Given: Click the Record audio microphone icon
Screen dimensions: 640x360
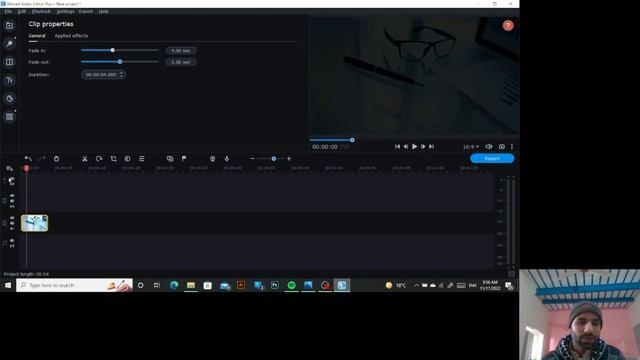Looking at the screenshot, I should pos(227,159).
